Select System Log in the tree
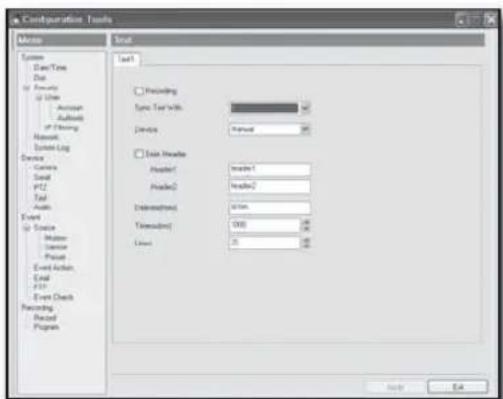503x399 pixels. [x=52, y=147]
